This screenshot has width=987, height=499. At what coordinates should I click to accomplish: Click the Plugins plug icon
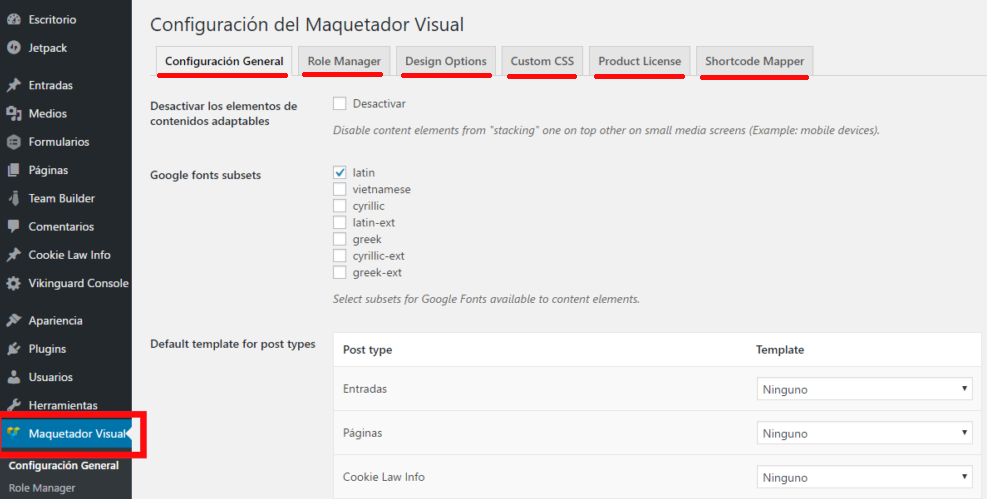[x=14, y=349]
